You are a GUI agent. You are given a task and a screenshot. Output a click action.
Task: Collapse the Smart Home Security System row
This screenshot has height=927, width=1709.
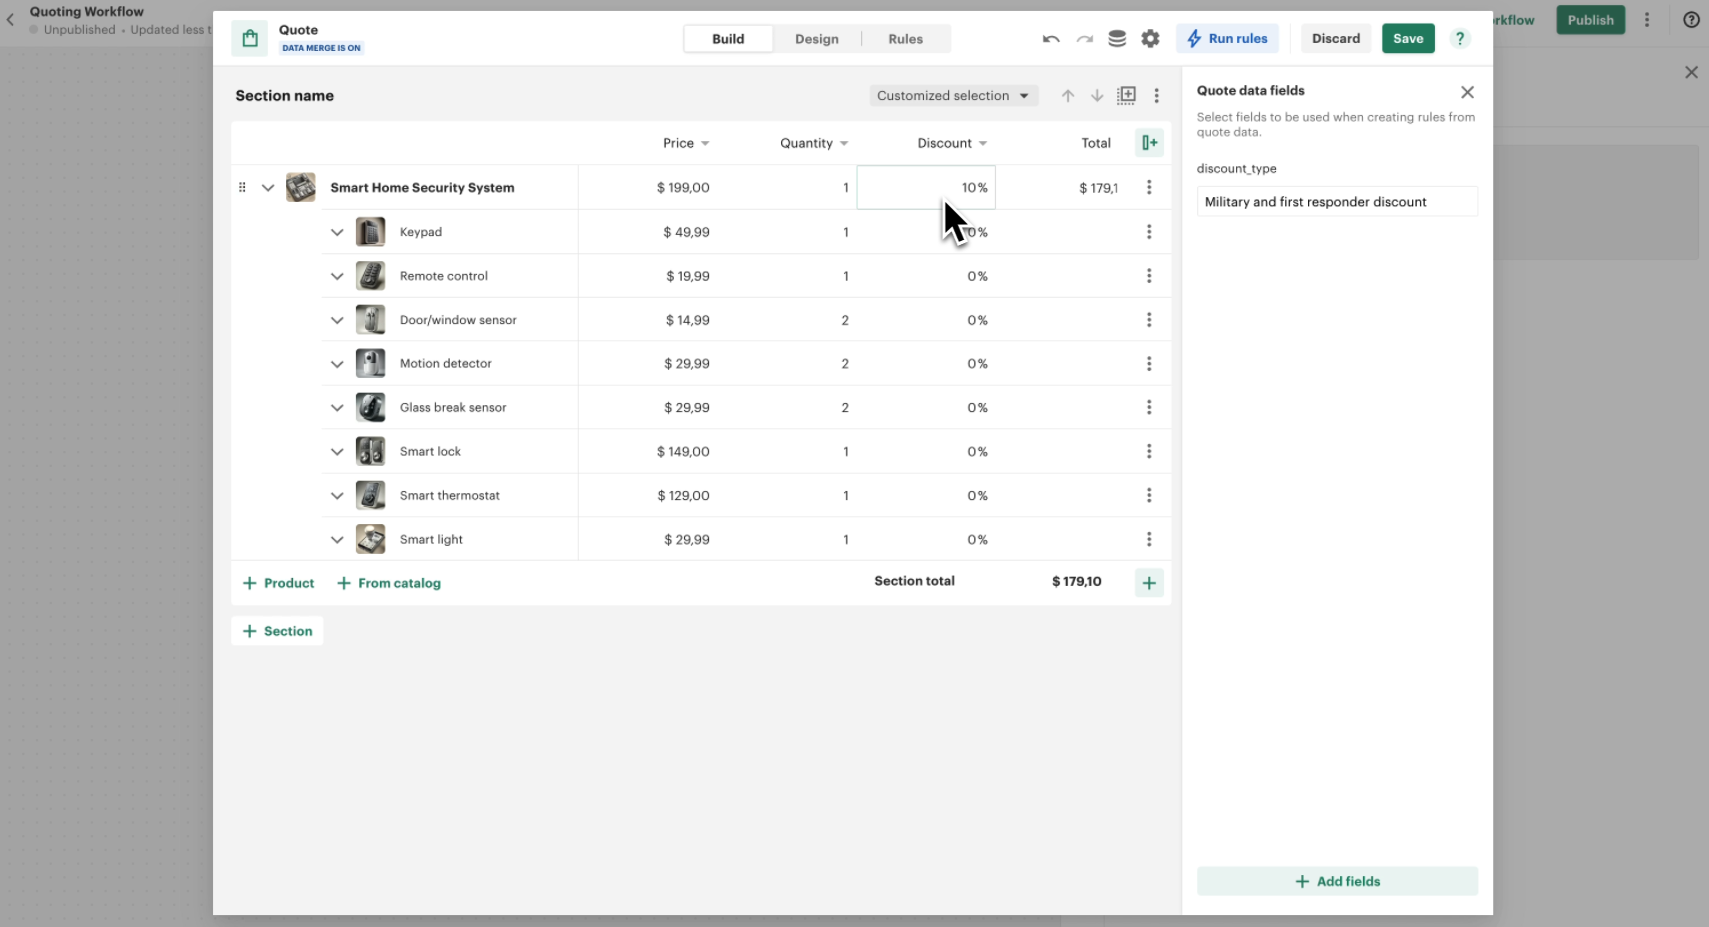click(x=268, y=188)
